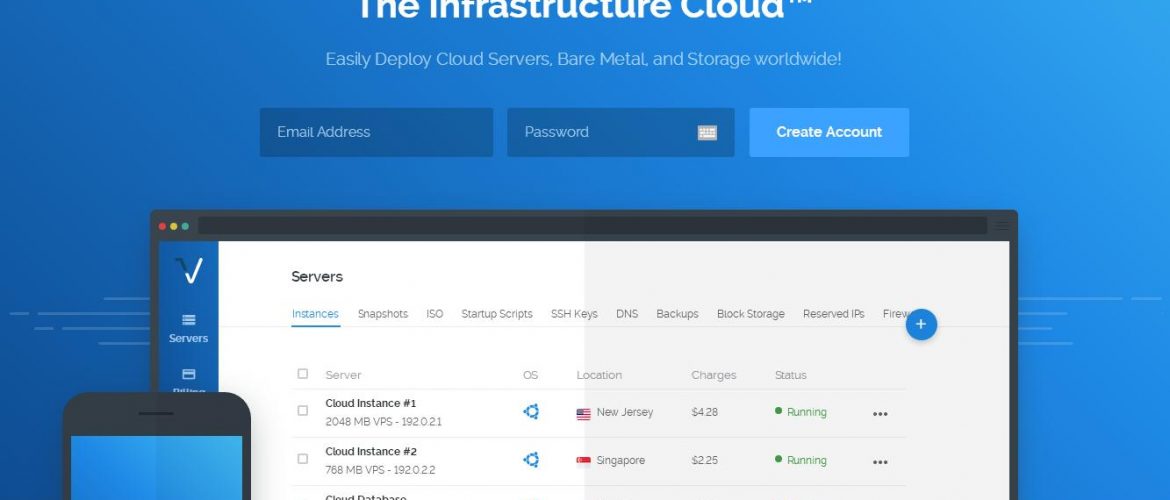Switch to the Backups tab

coord(678,314)
